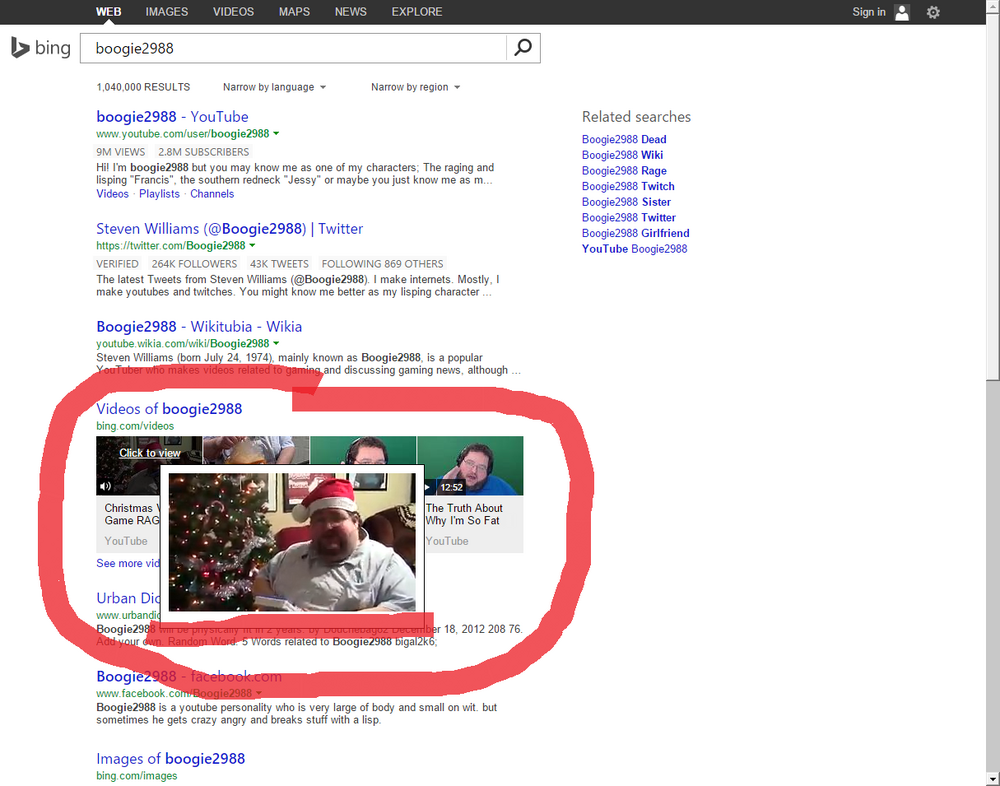Click the green background headset video thumbnail
This screenshot has height=786, width=1000.
(x=363, y=450)
